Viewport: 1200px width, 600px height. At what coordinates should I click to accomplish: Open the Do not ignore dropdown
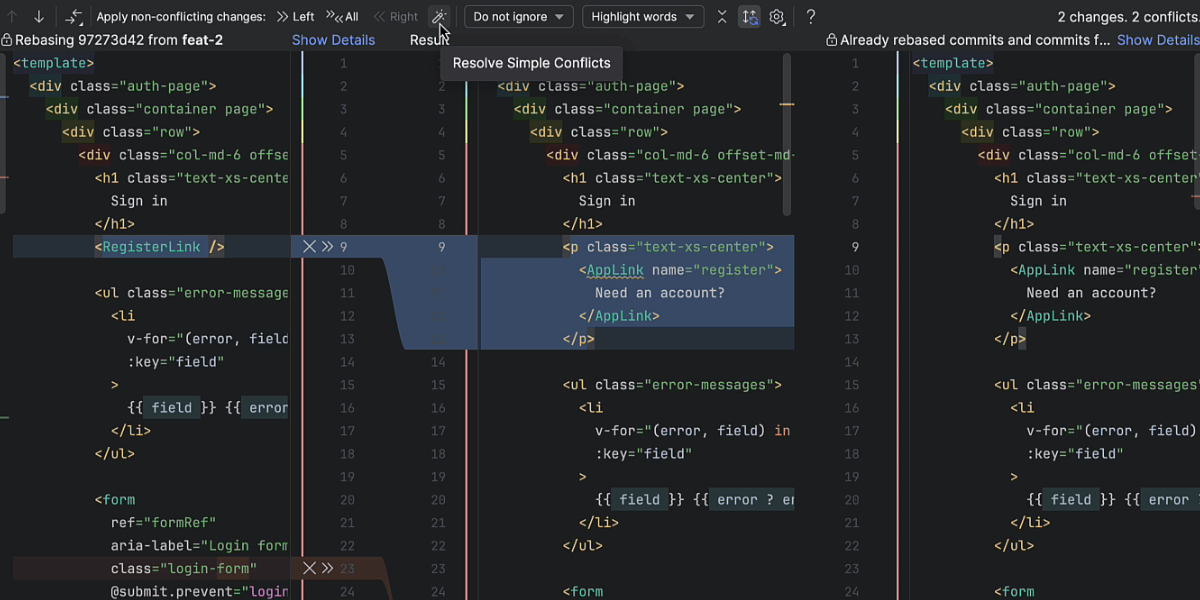point(518,16)
